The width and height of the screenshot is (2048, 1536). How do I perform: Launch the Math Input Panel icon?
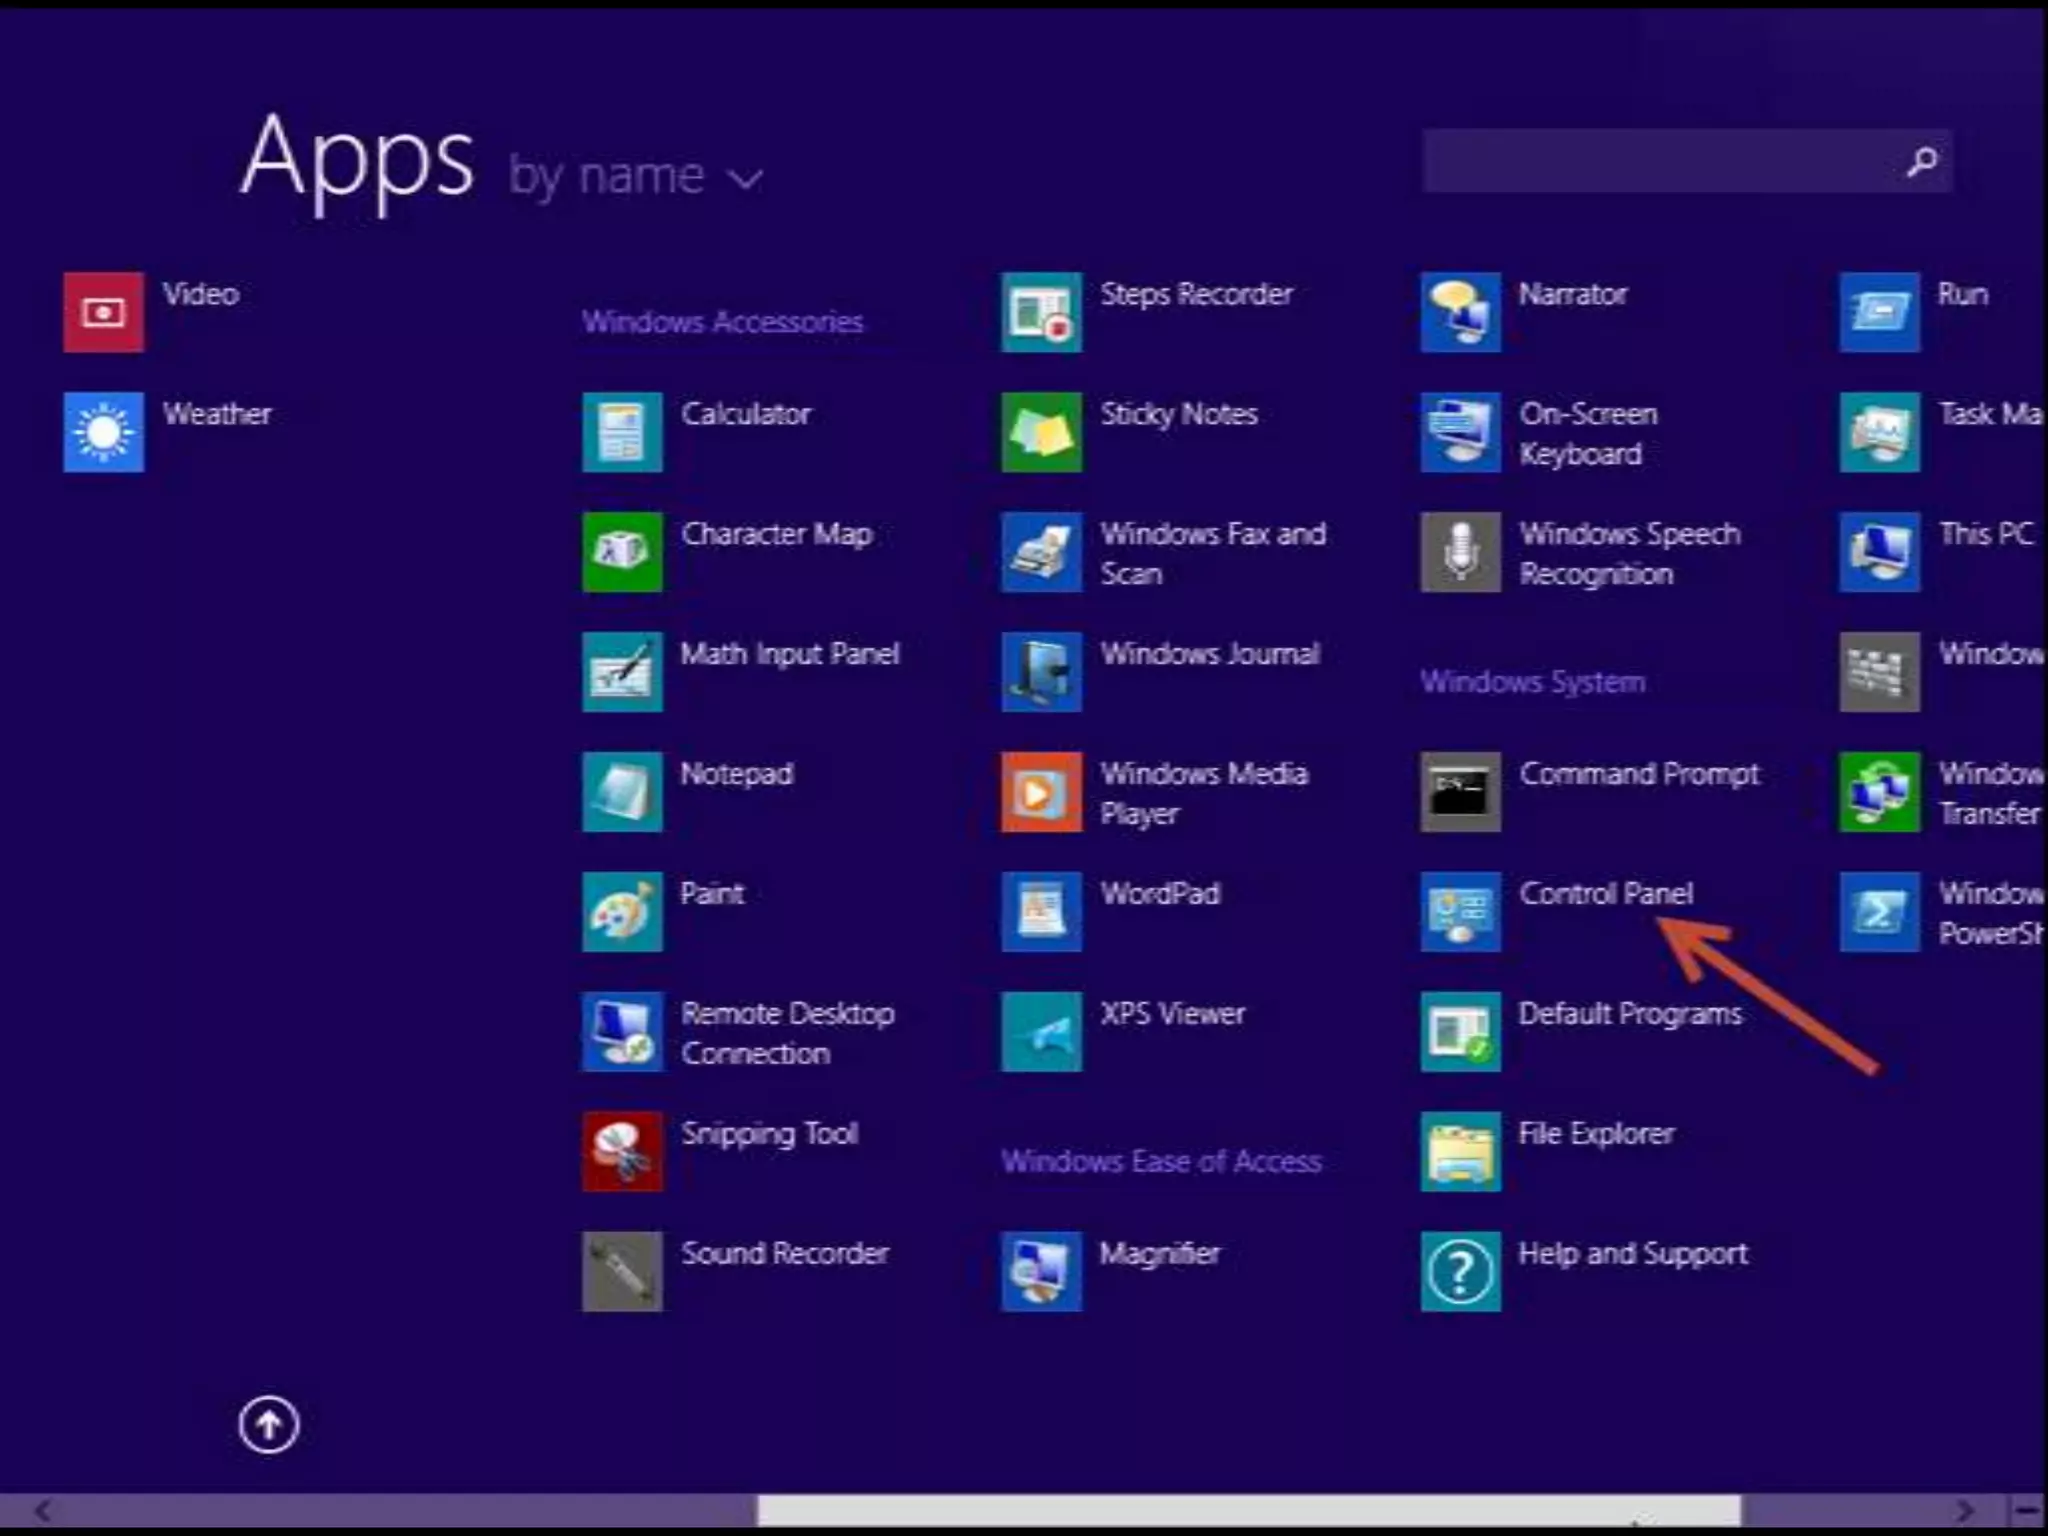(622, 672)
